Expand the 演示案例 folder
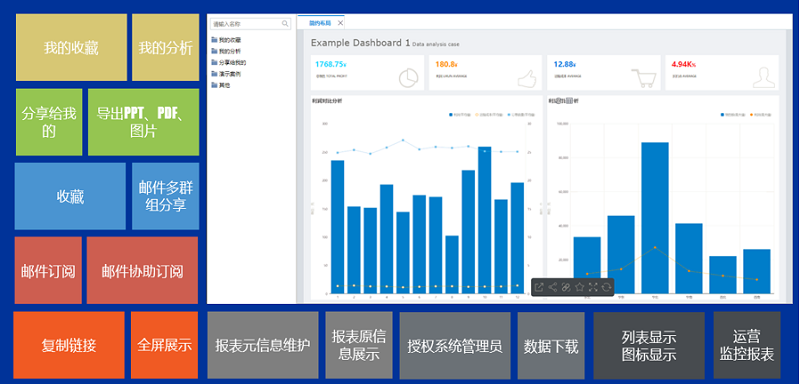 pos(226,74)
